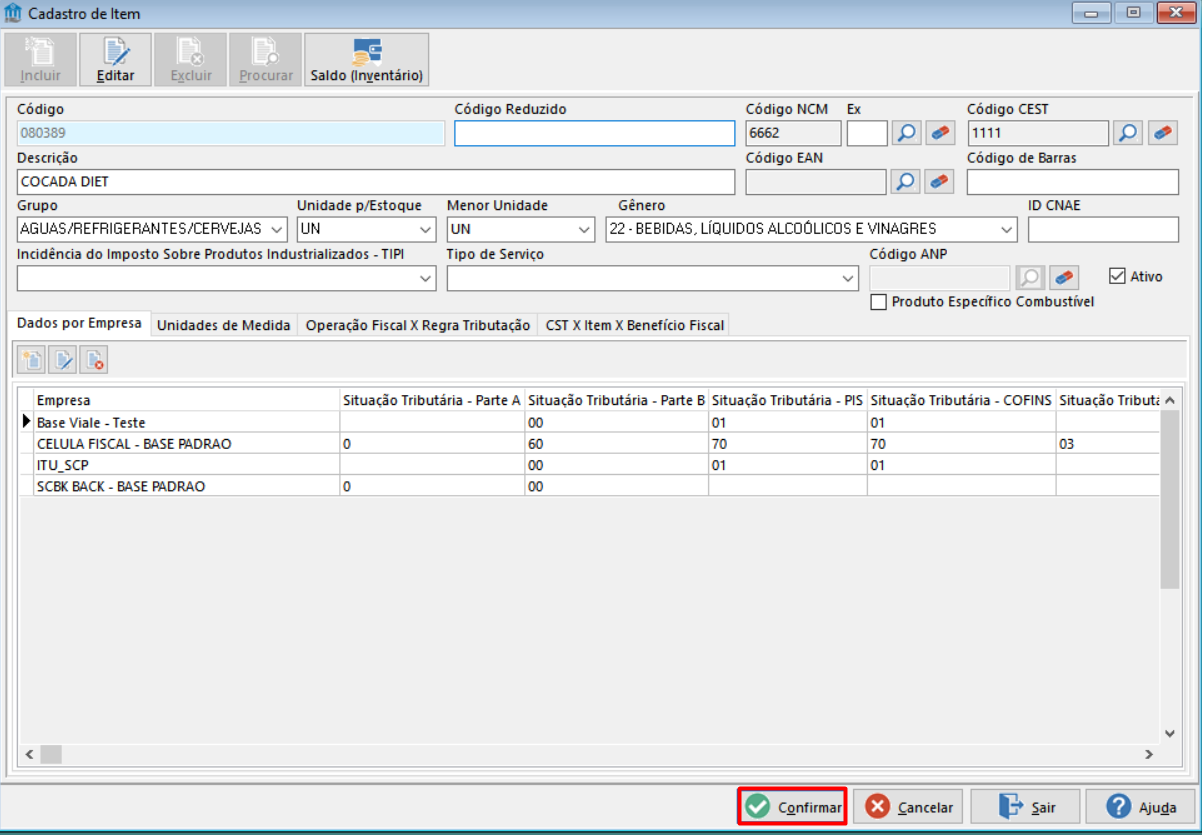The height and width of the screenshot is (835, 1202).
Task: Open the Unidade p/Estoque dropdown
Action: 425,229
